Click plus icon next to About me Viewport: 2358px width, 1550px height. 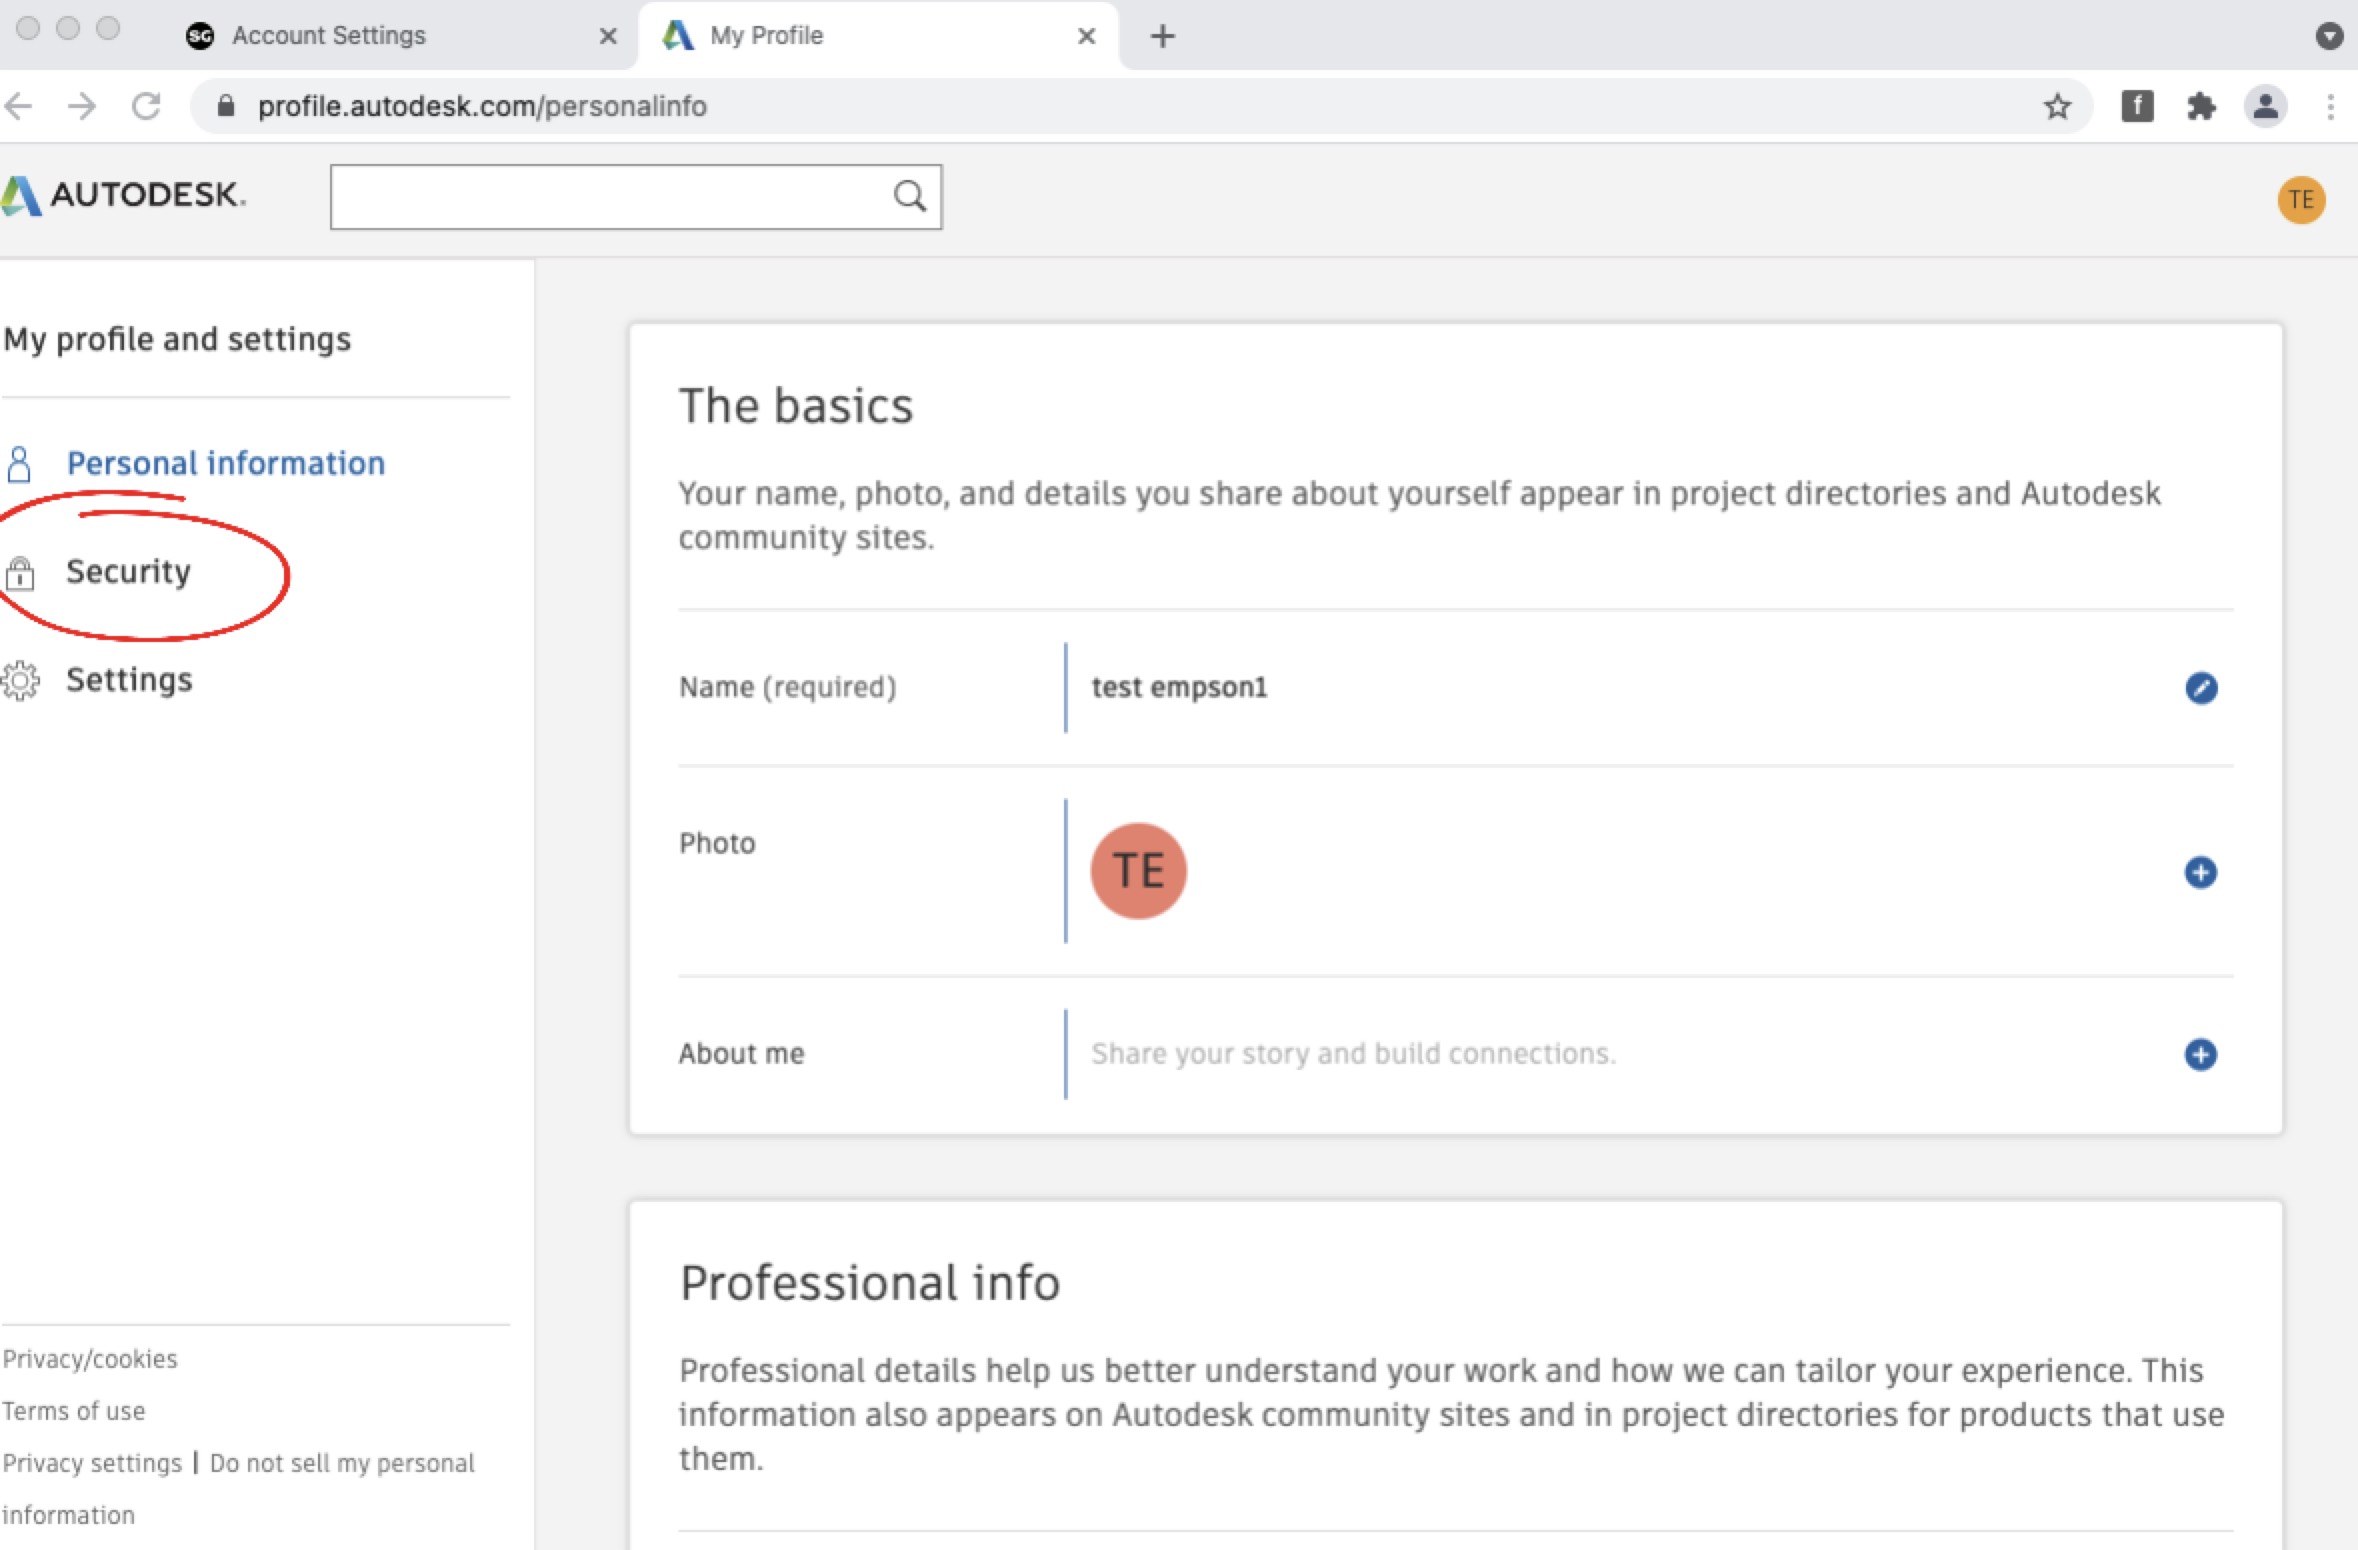click(x=2199, y=1054)
